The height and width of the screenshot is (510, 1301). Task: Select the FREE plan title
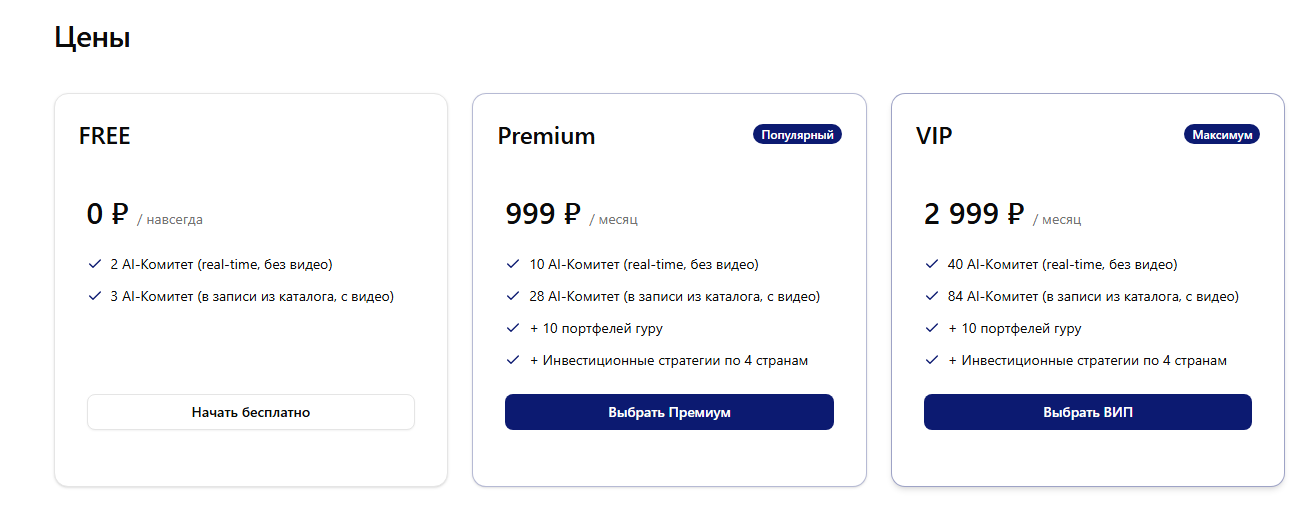pyautogui.click(x=105, y=136)
